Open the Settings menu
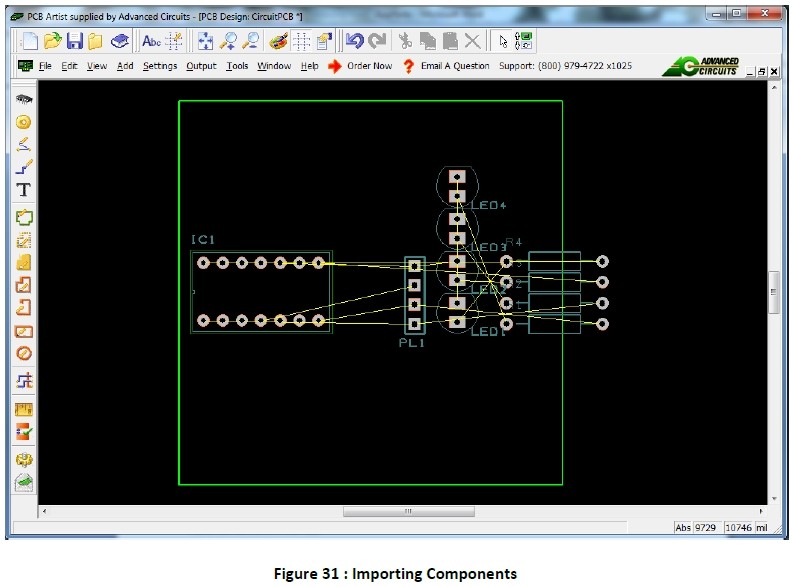Viewport: 792px width, 587px height. pos(160,66)
